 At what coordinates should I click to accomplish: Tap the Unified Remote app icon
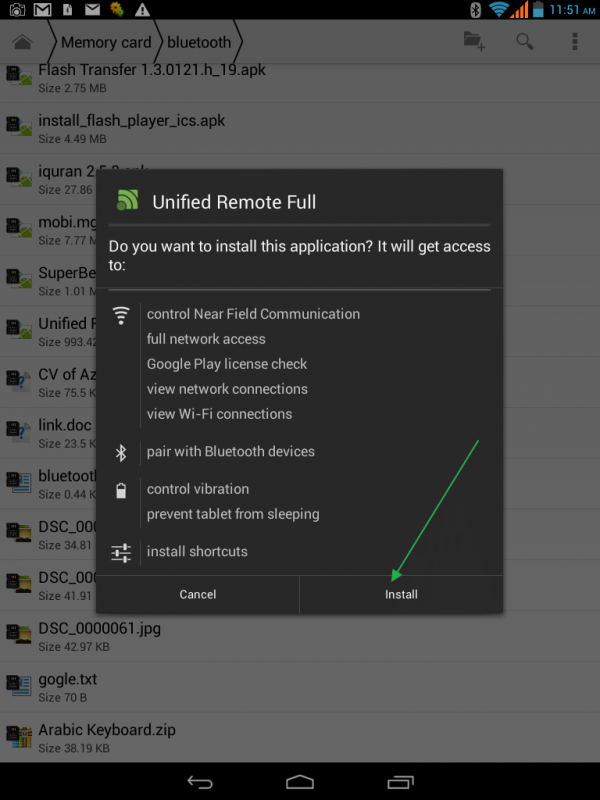(127, 200)
